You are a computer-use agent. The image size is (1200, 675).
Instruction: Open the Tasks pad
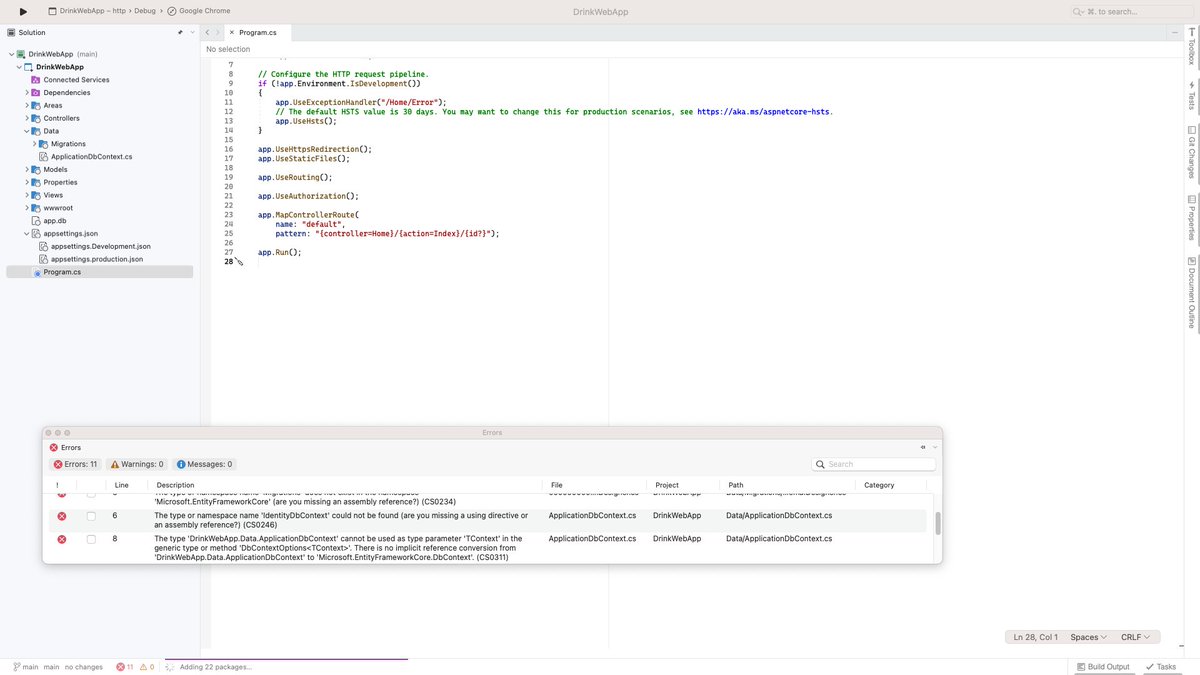pos(1161,667)
